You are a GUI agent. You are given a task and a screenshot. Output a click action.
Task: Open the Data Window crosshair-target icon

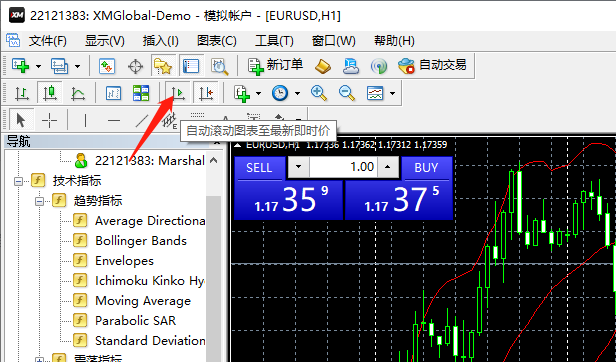pos(136,66)
